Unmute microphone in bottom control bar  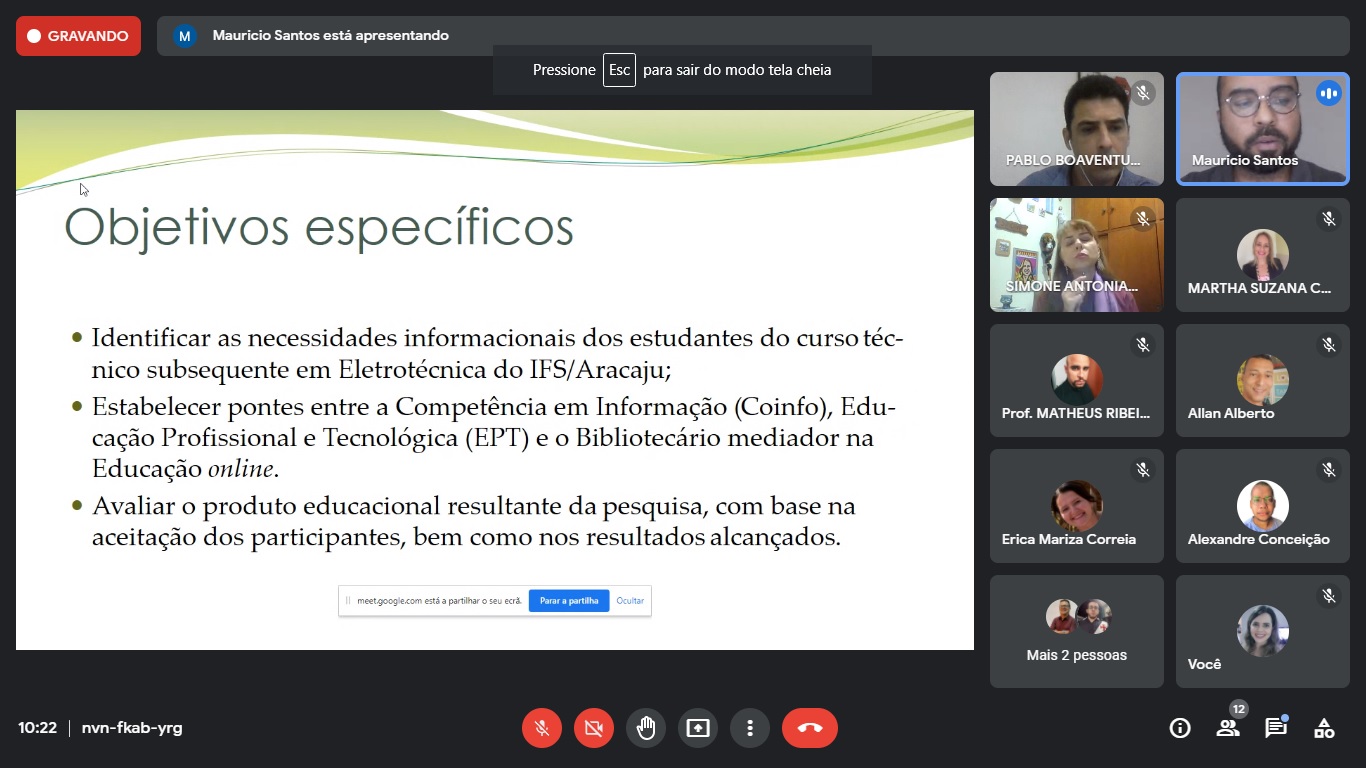[542, 728]
